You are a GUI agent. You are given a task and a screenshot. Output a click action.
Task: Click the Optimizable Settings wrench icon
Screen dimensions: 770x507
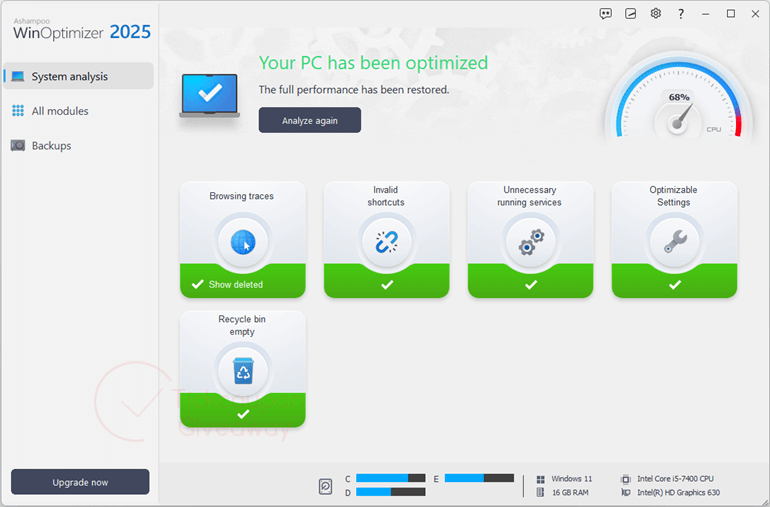(675, 242)
